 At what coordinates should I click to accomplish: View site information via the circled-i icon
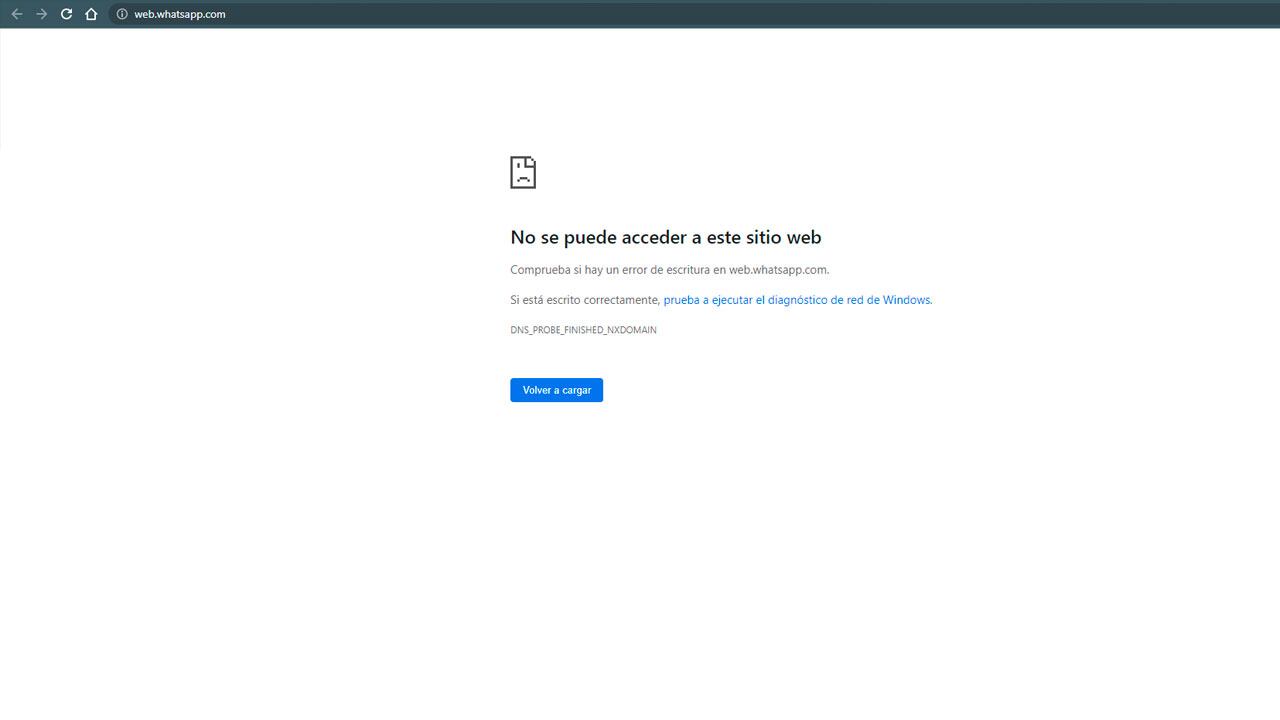[120, 14]
